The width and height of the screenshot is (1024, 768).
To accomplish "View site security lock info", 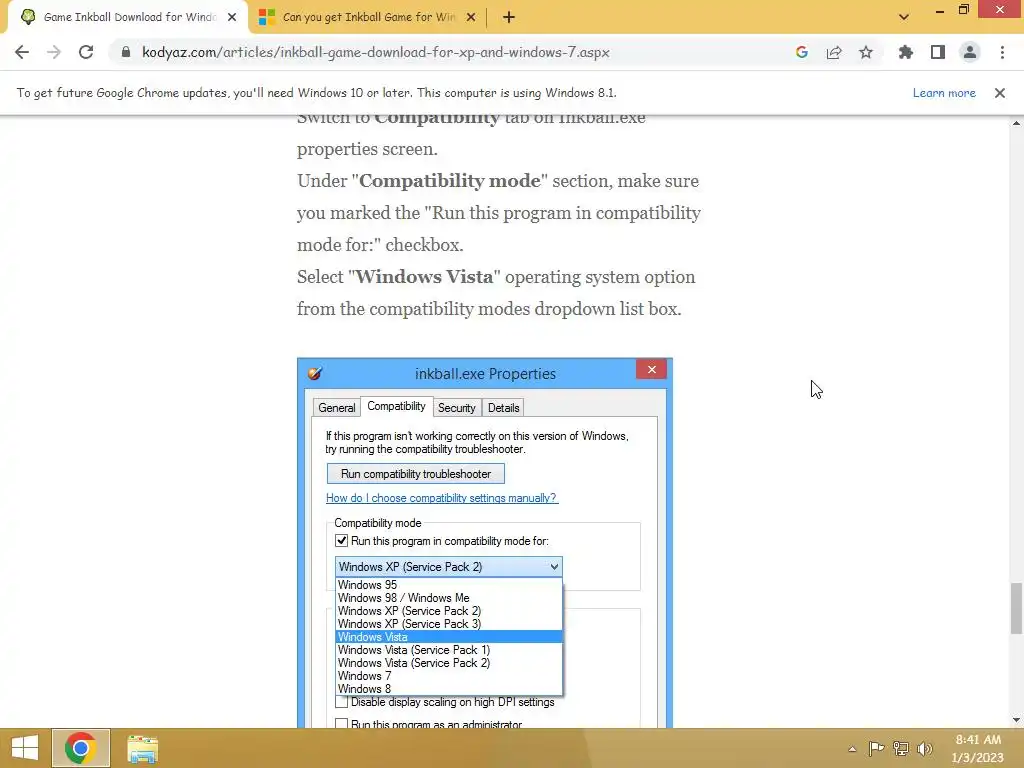I will point(126,52).
